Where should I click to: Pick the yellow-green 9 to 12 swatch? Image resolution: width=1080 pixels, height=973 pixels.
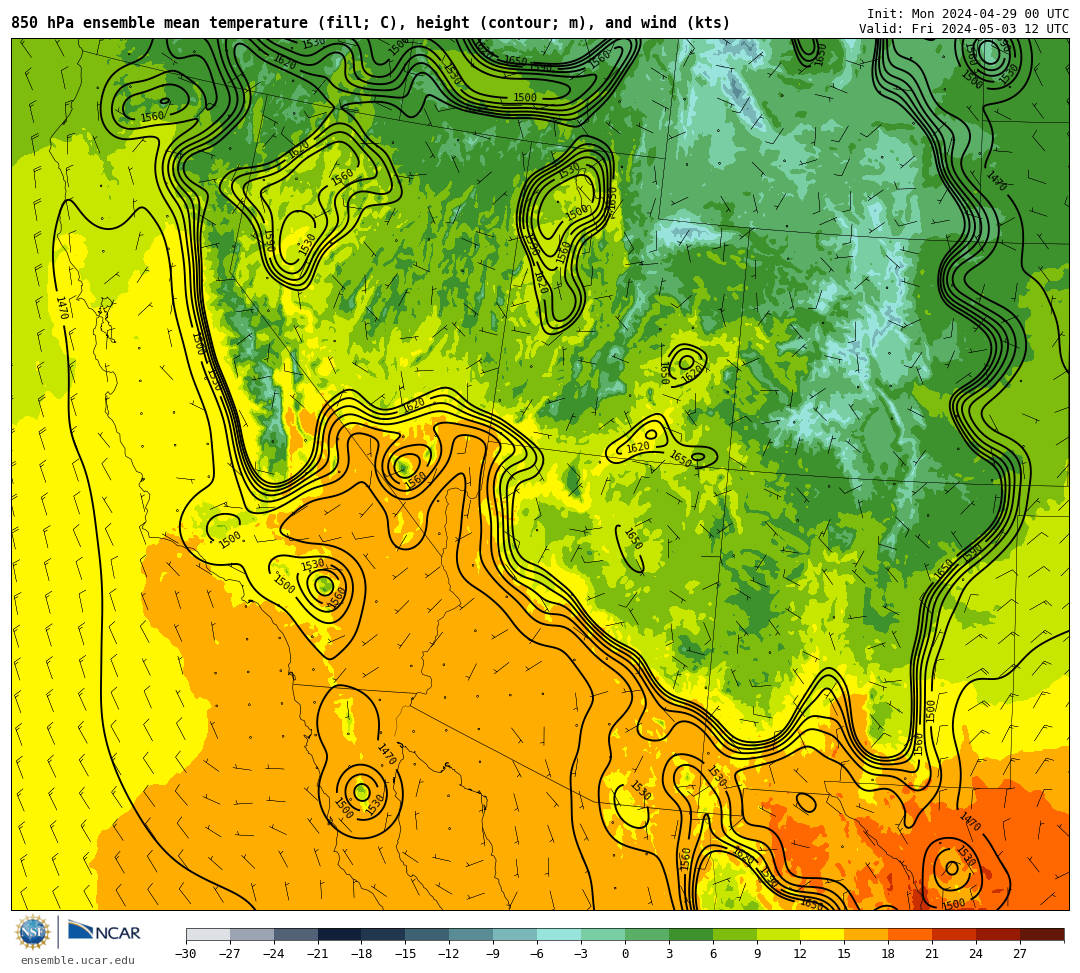pyautogui.click(x=779, y=934)
